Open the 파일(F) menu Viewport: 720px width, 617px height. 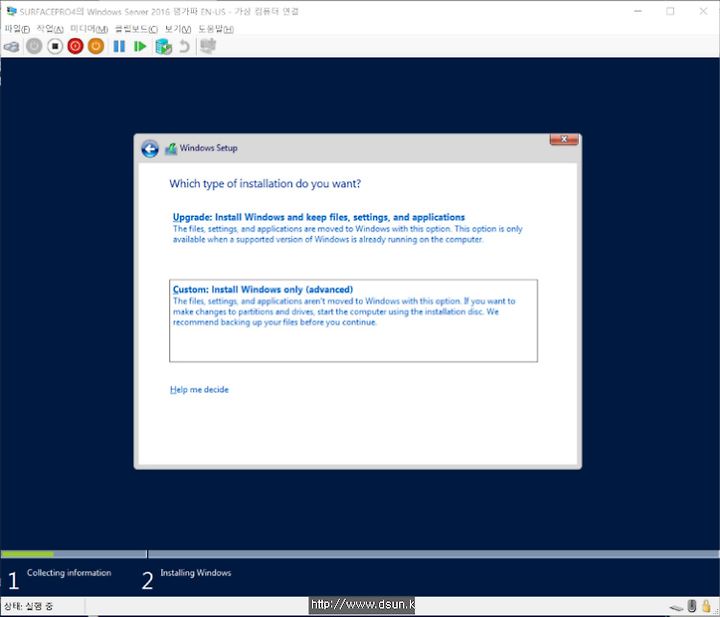click(x=17, y=29)
